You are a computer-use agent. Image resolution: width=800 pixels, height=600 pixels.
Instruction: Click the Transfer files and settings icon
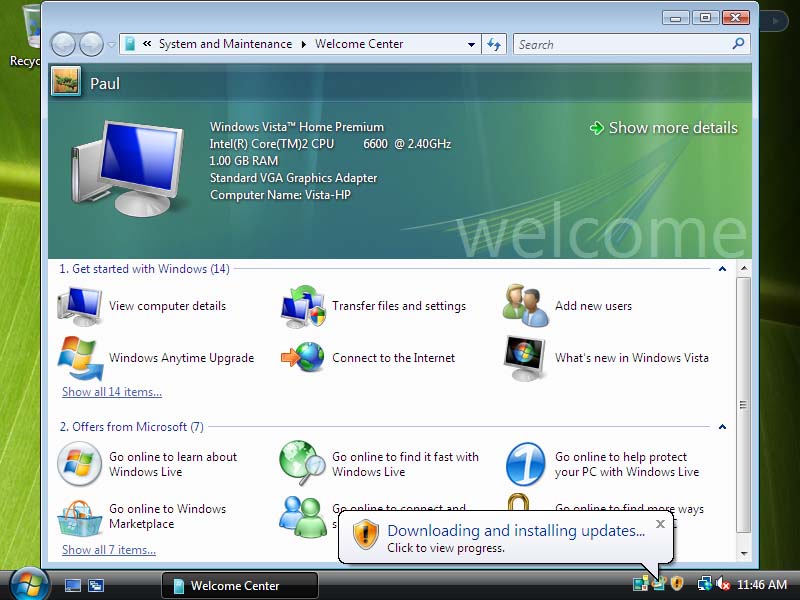click(x=303, y=306)
